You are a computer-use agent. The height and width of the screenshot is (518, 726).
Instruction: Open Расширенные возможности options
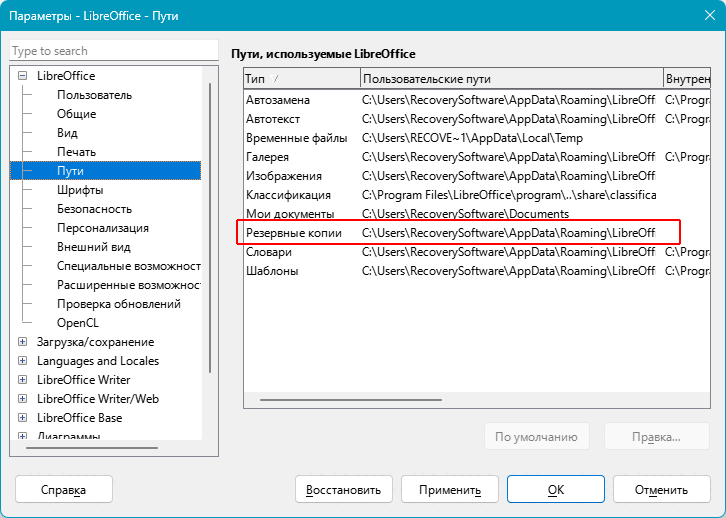[x=129, y=285]
